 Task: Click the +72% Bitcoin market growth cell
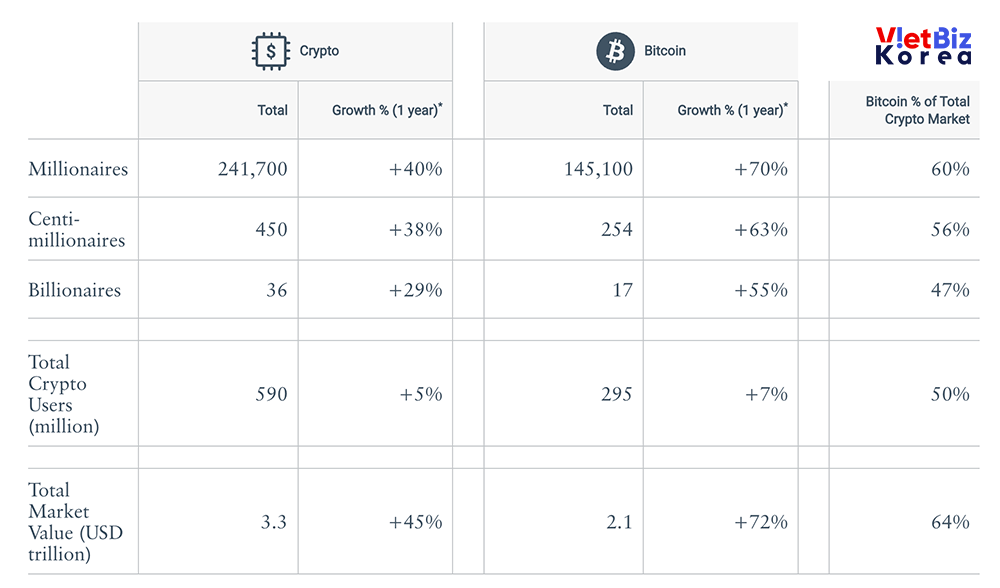coord(761,522)
